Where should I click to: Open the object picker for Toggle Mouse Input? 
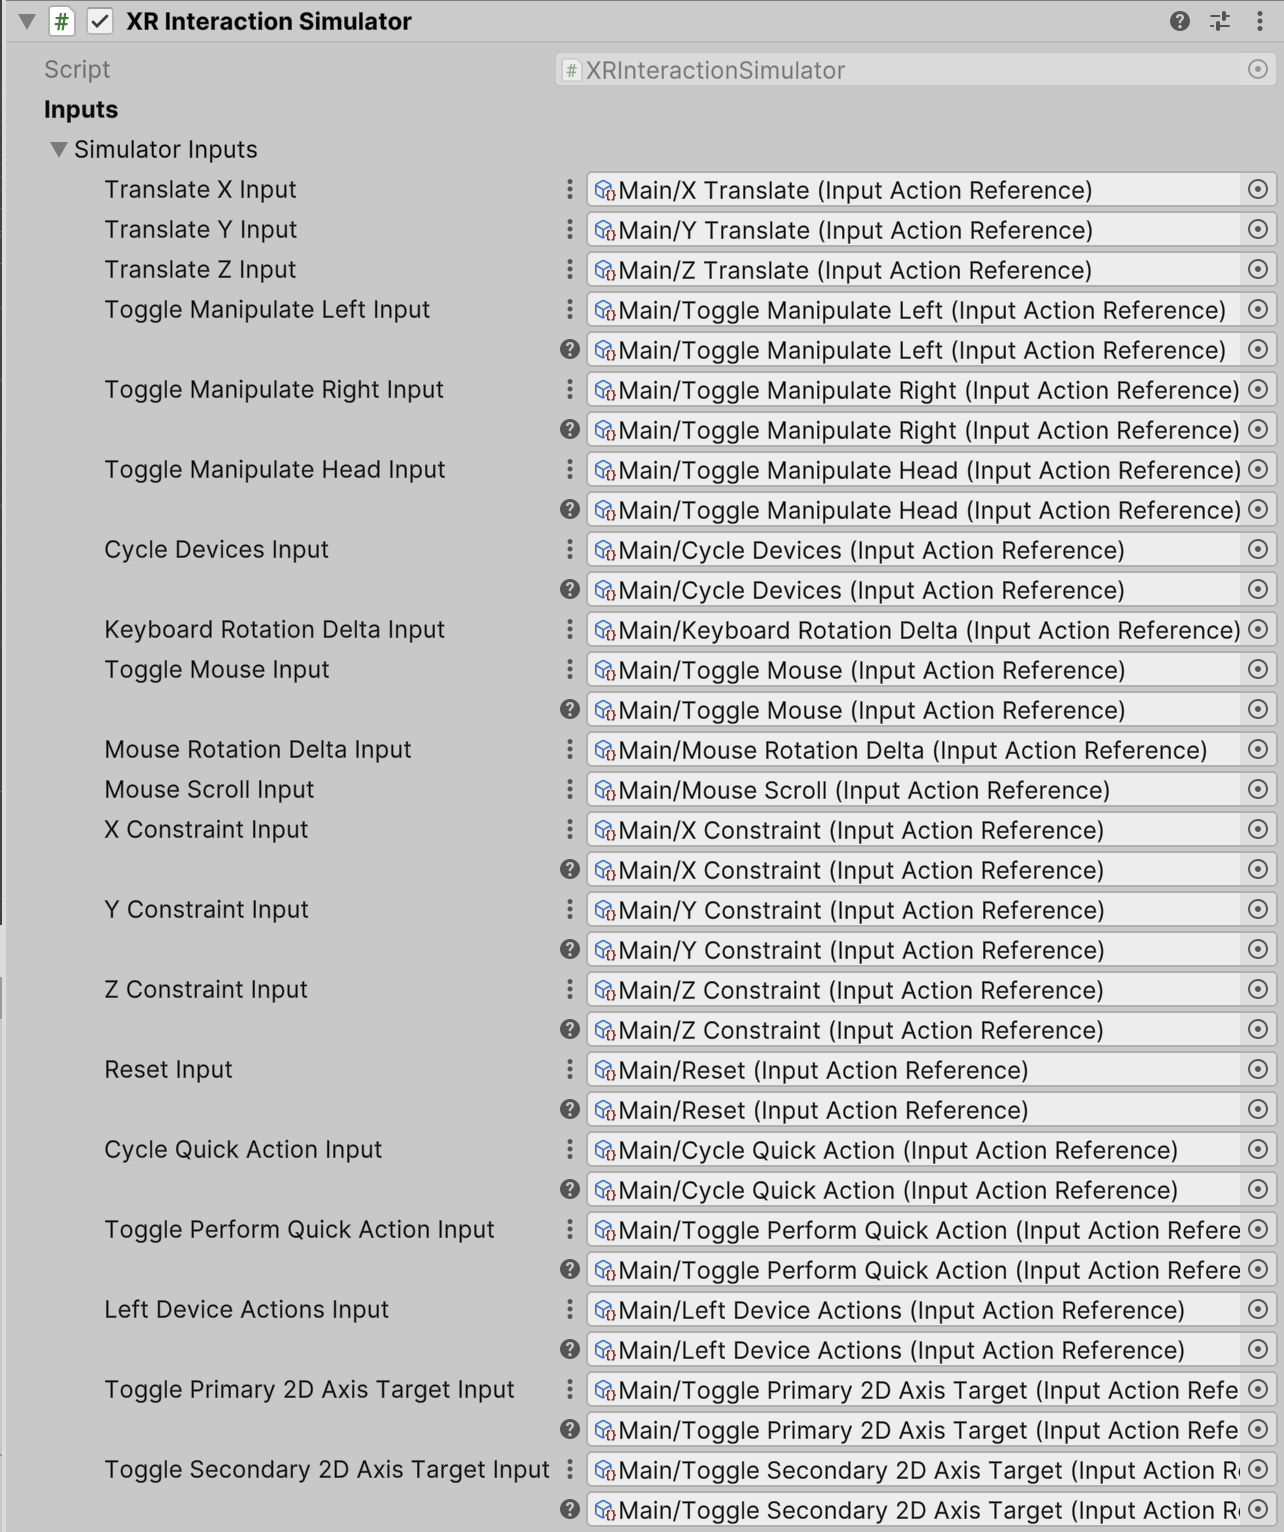(1258, 670)
